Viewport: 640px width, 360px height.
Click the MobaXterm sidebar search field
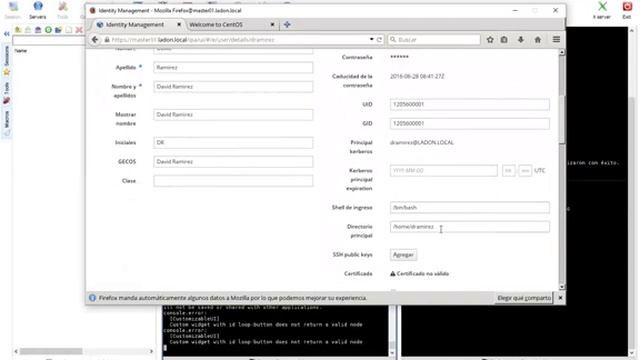tap(49, 40)
